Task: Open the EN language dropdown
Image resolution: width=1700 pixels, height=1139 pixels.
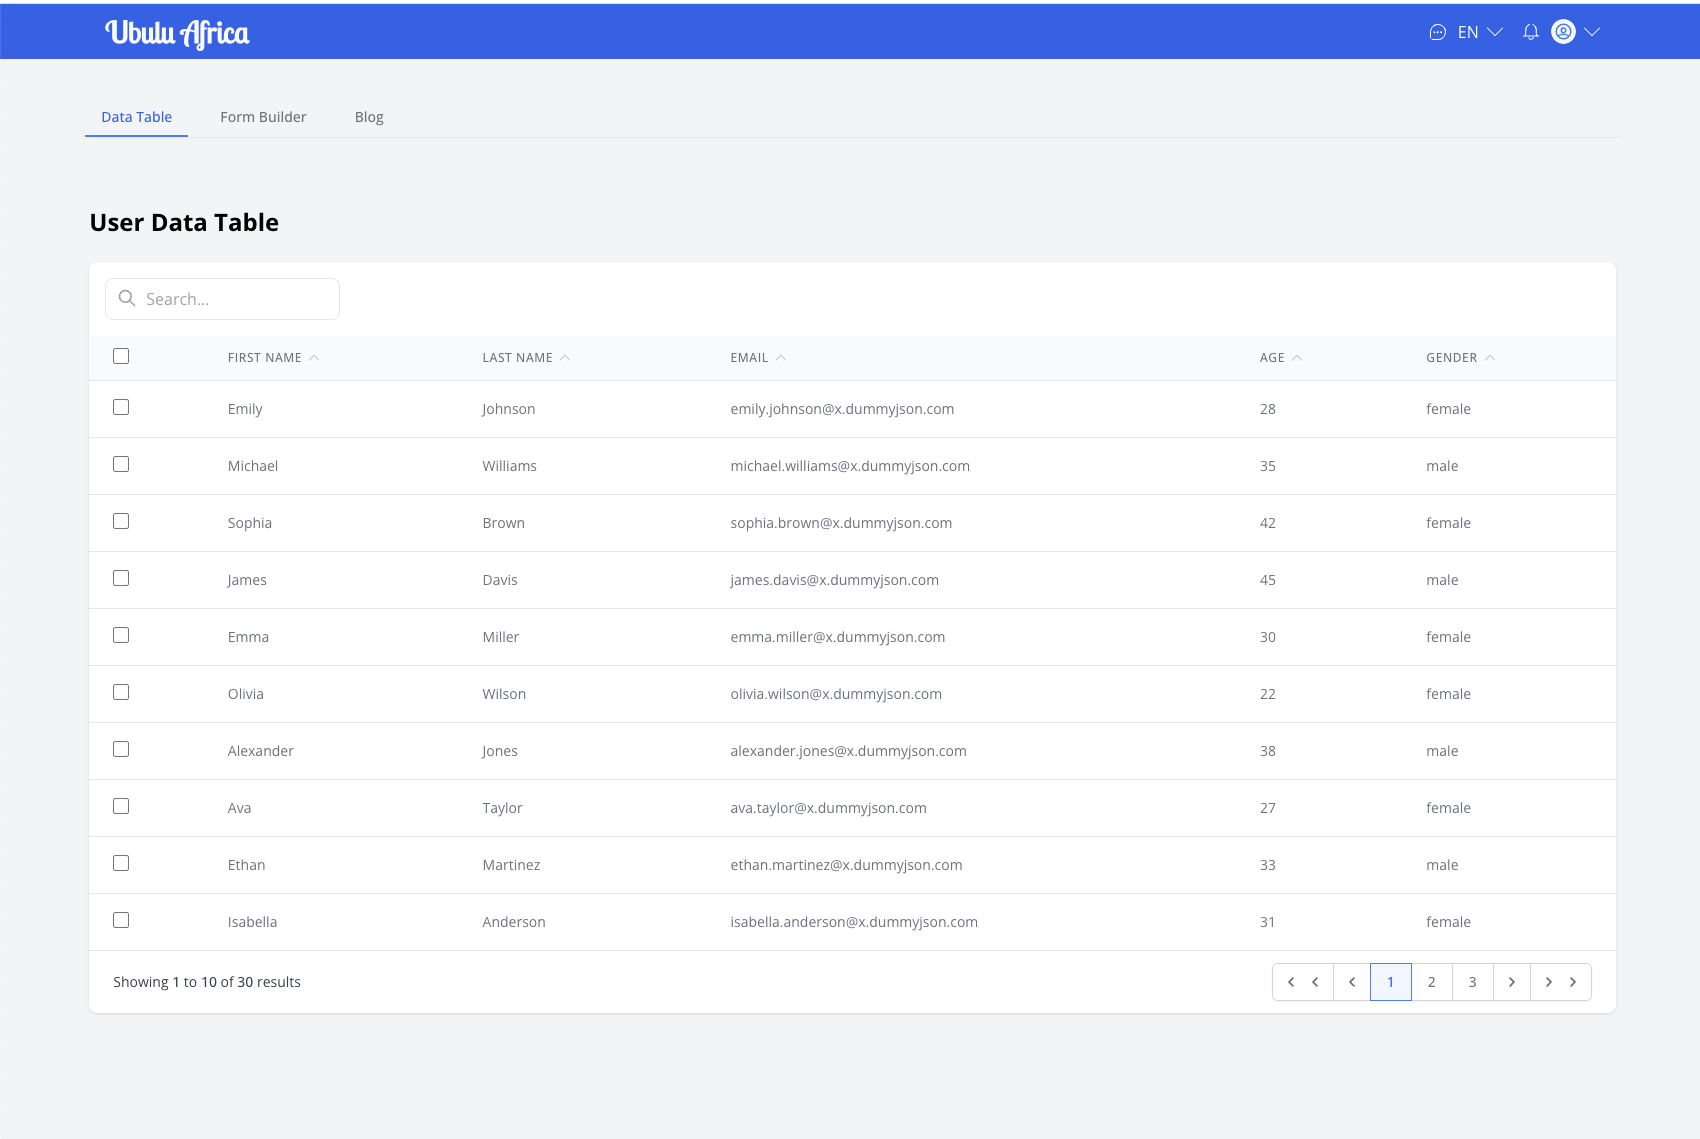Action: (1480, 32)
